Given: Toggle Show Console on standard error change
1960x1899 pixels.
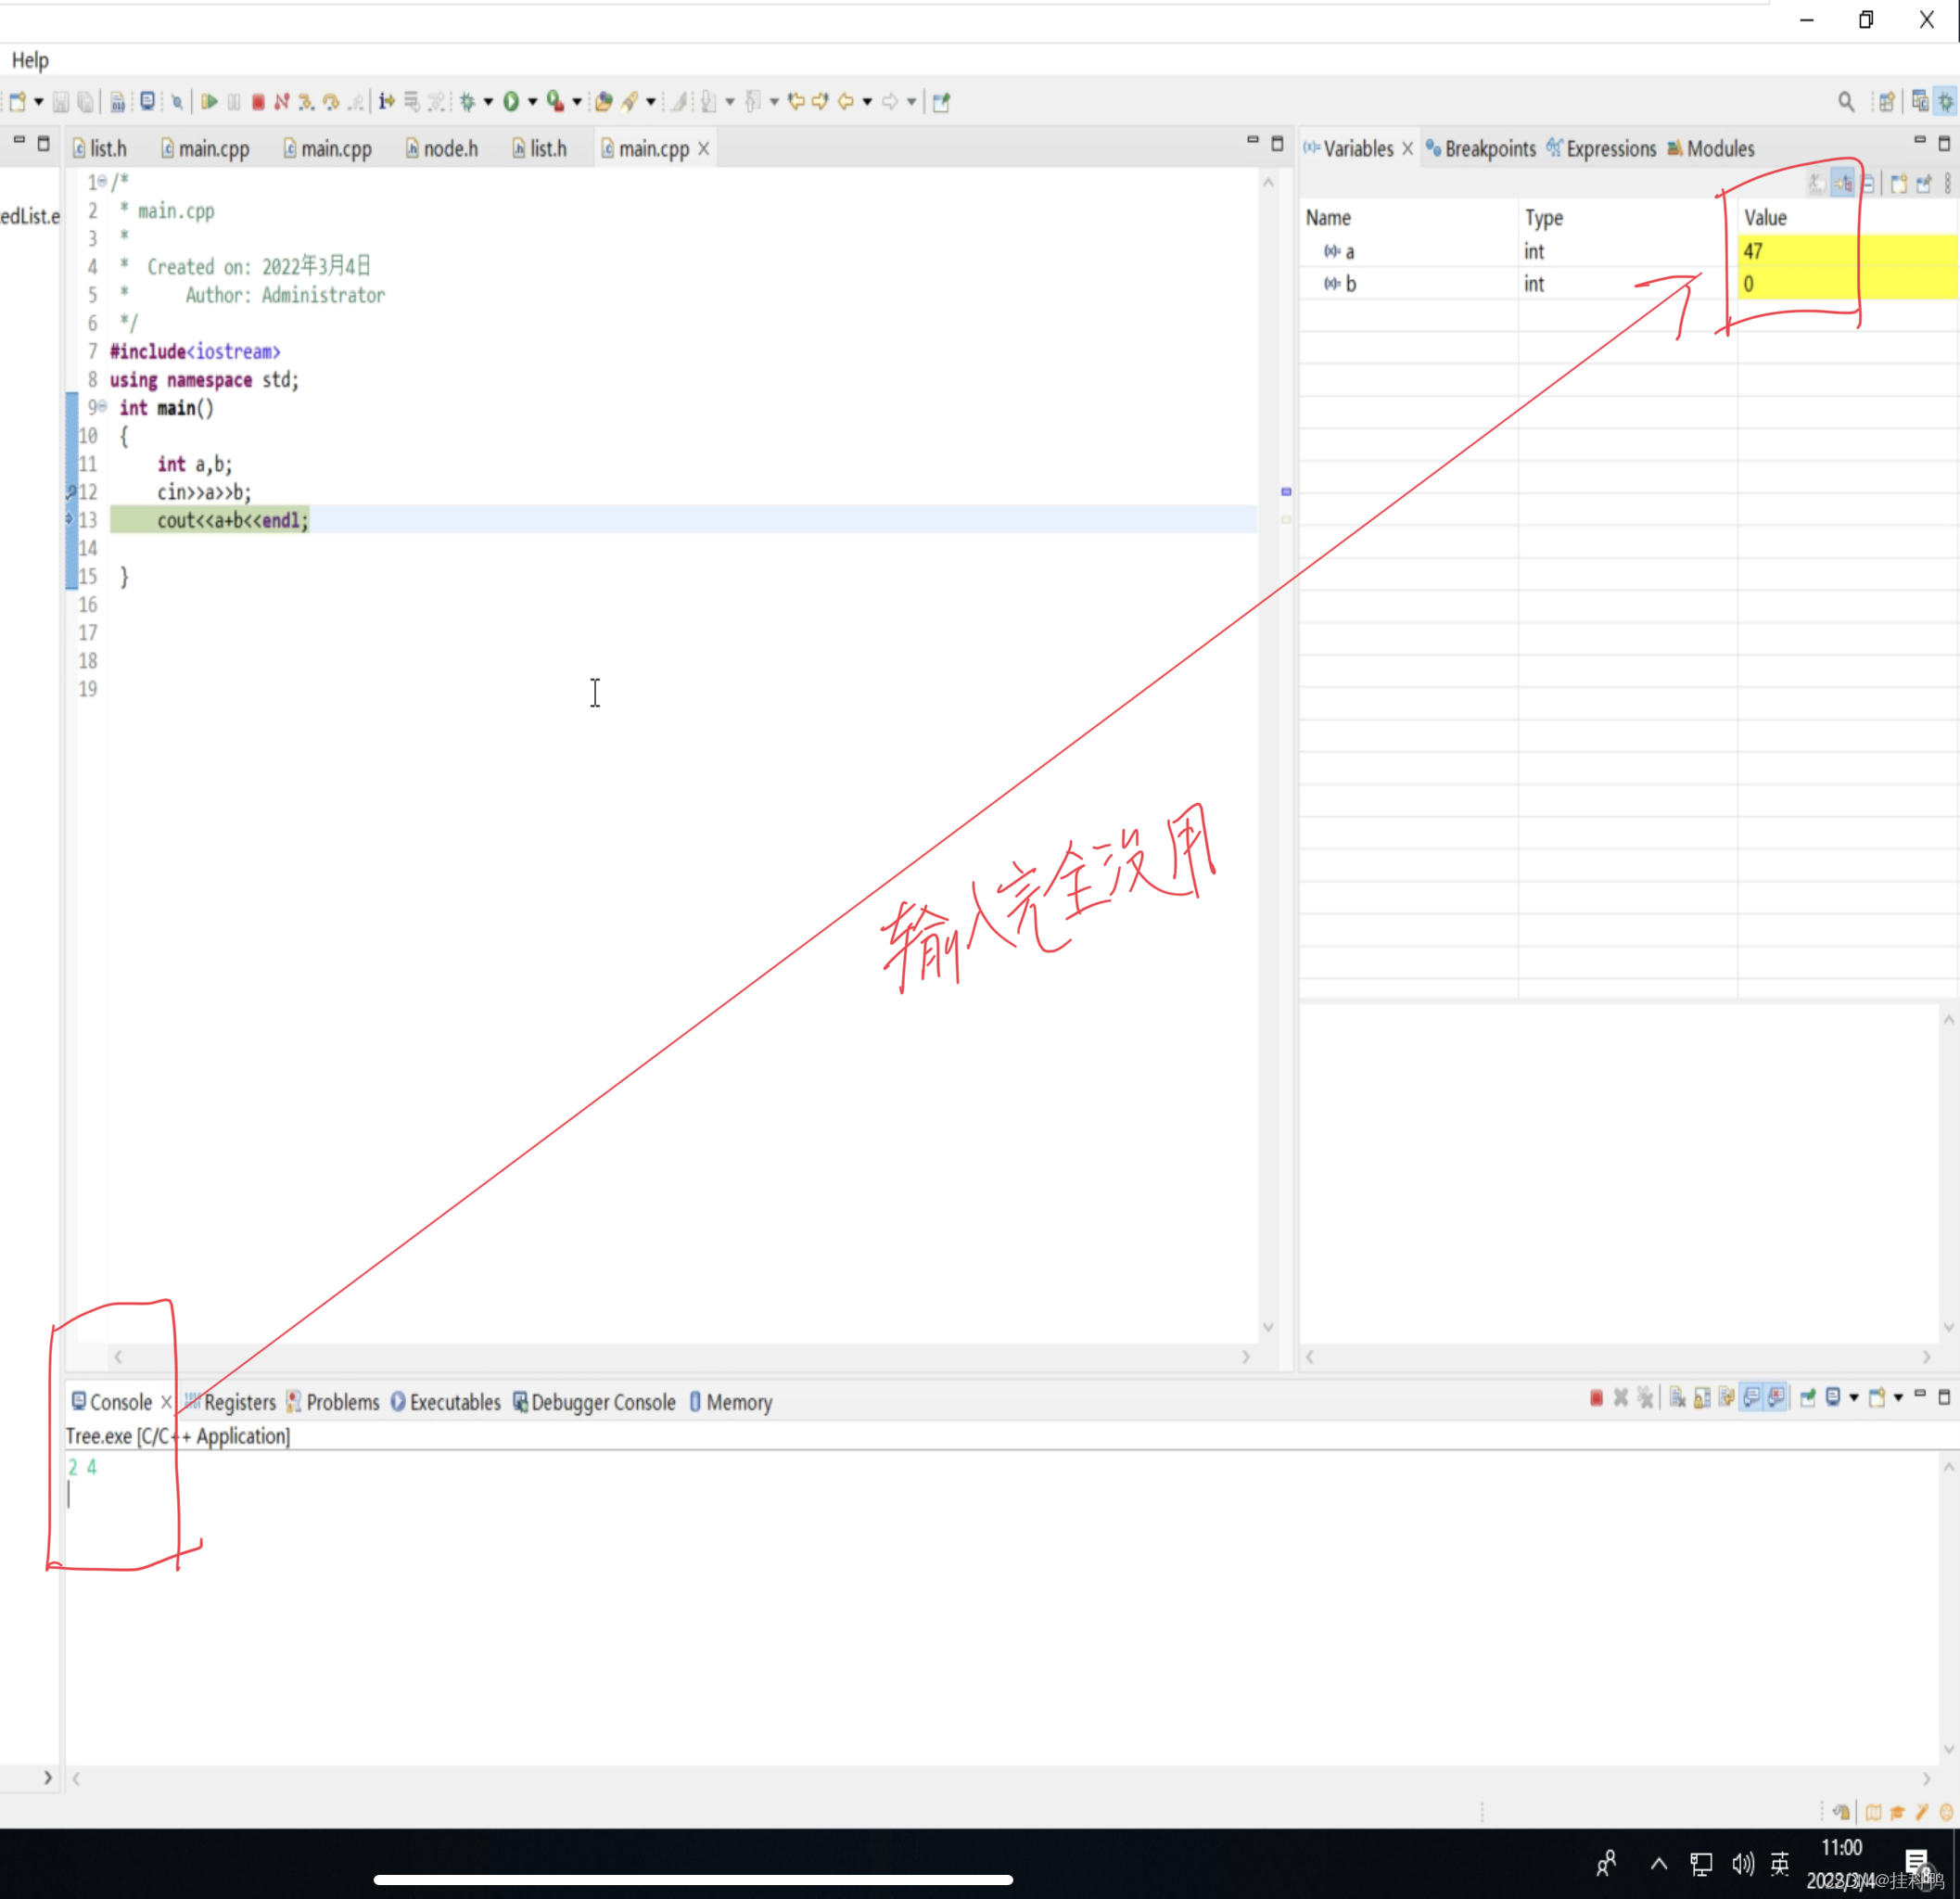Looking at the screenshot, I should point(1776,1398).
